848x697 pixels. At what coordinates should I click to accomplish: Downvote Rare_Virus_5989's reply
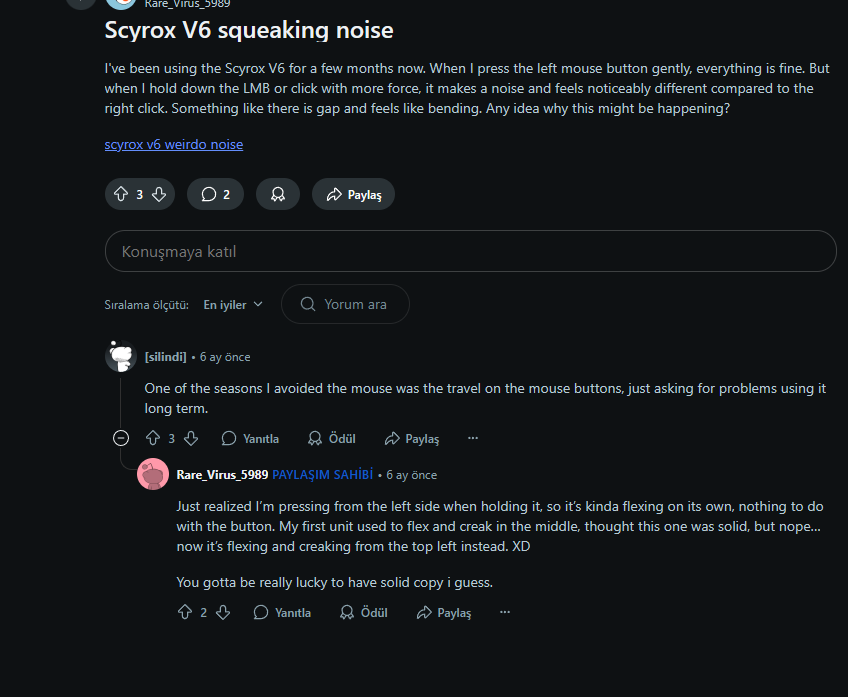(x=223, y=612)
